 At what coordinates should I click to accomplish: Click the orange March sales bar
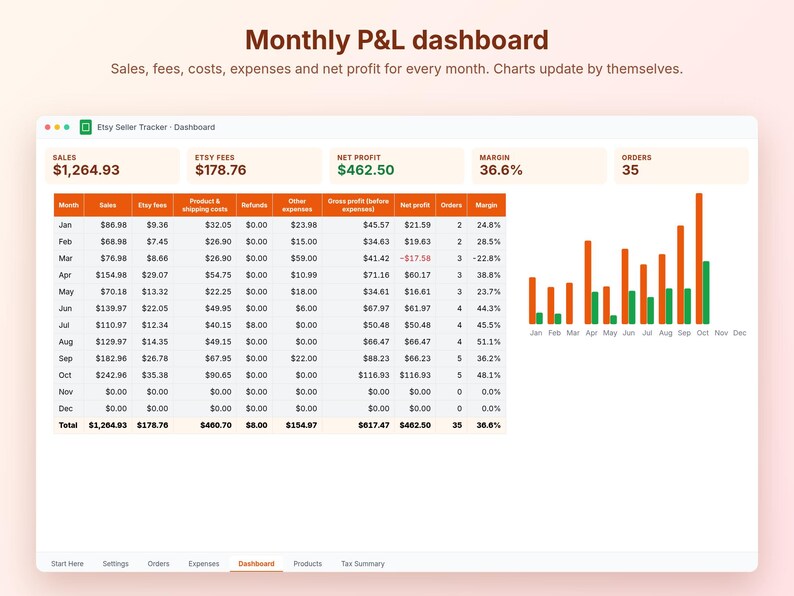(569, 303)
